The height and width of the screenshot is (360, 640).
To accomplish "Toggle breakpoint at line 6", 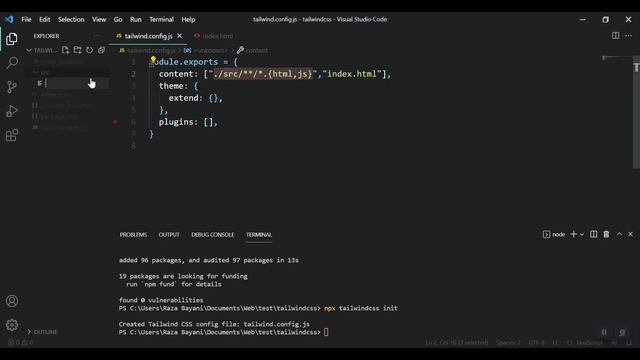I will [x=116, y=122].
